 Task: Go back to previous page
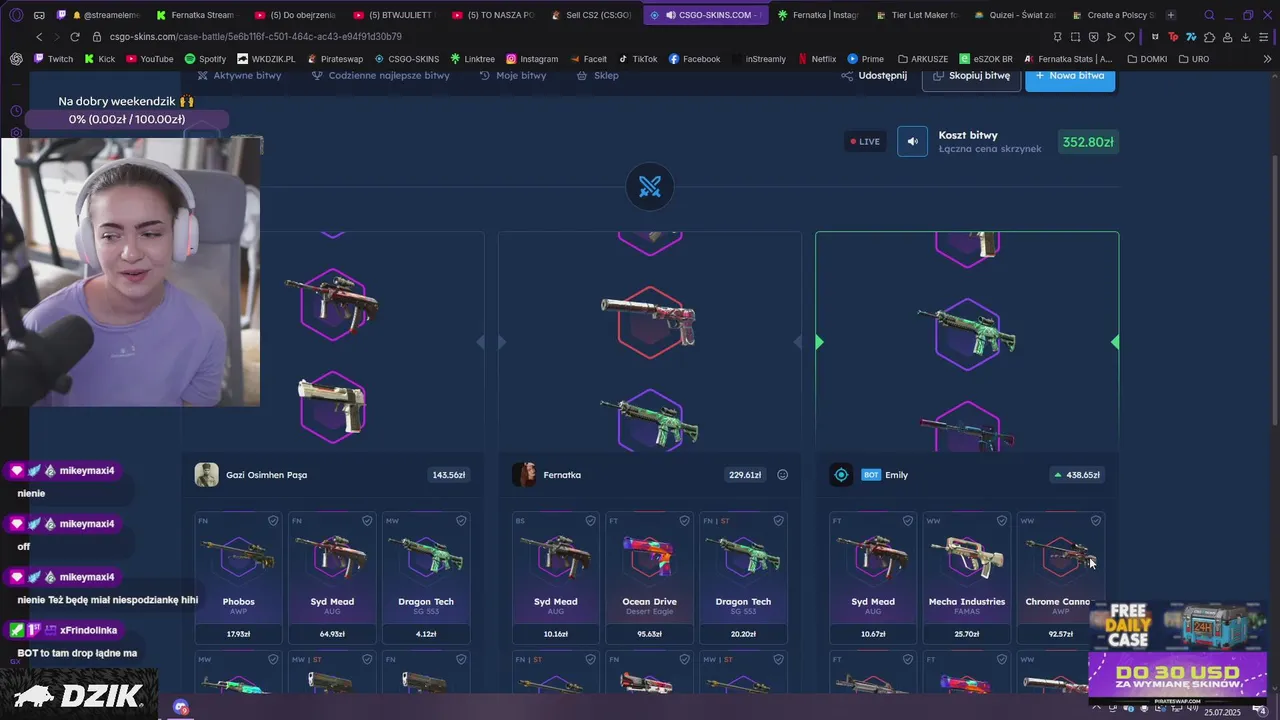[x=39, y=37]
